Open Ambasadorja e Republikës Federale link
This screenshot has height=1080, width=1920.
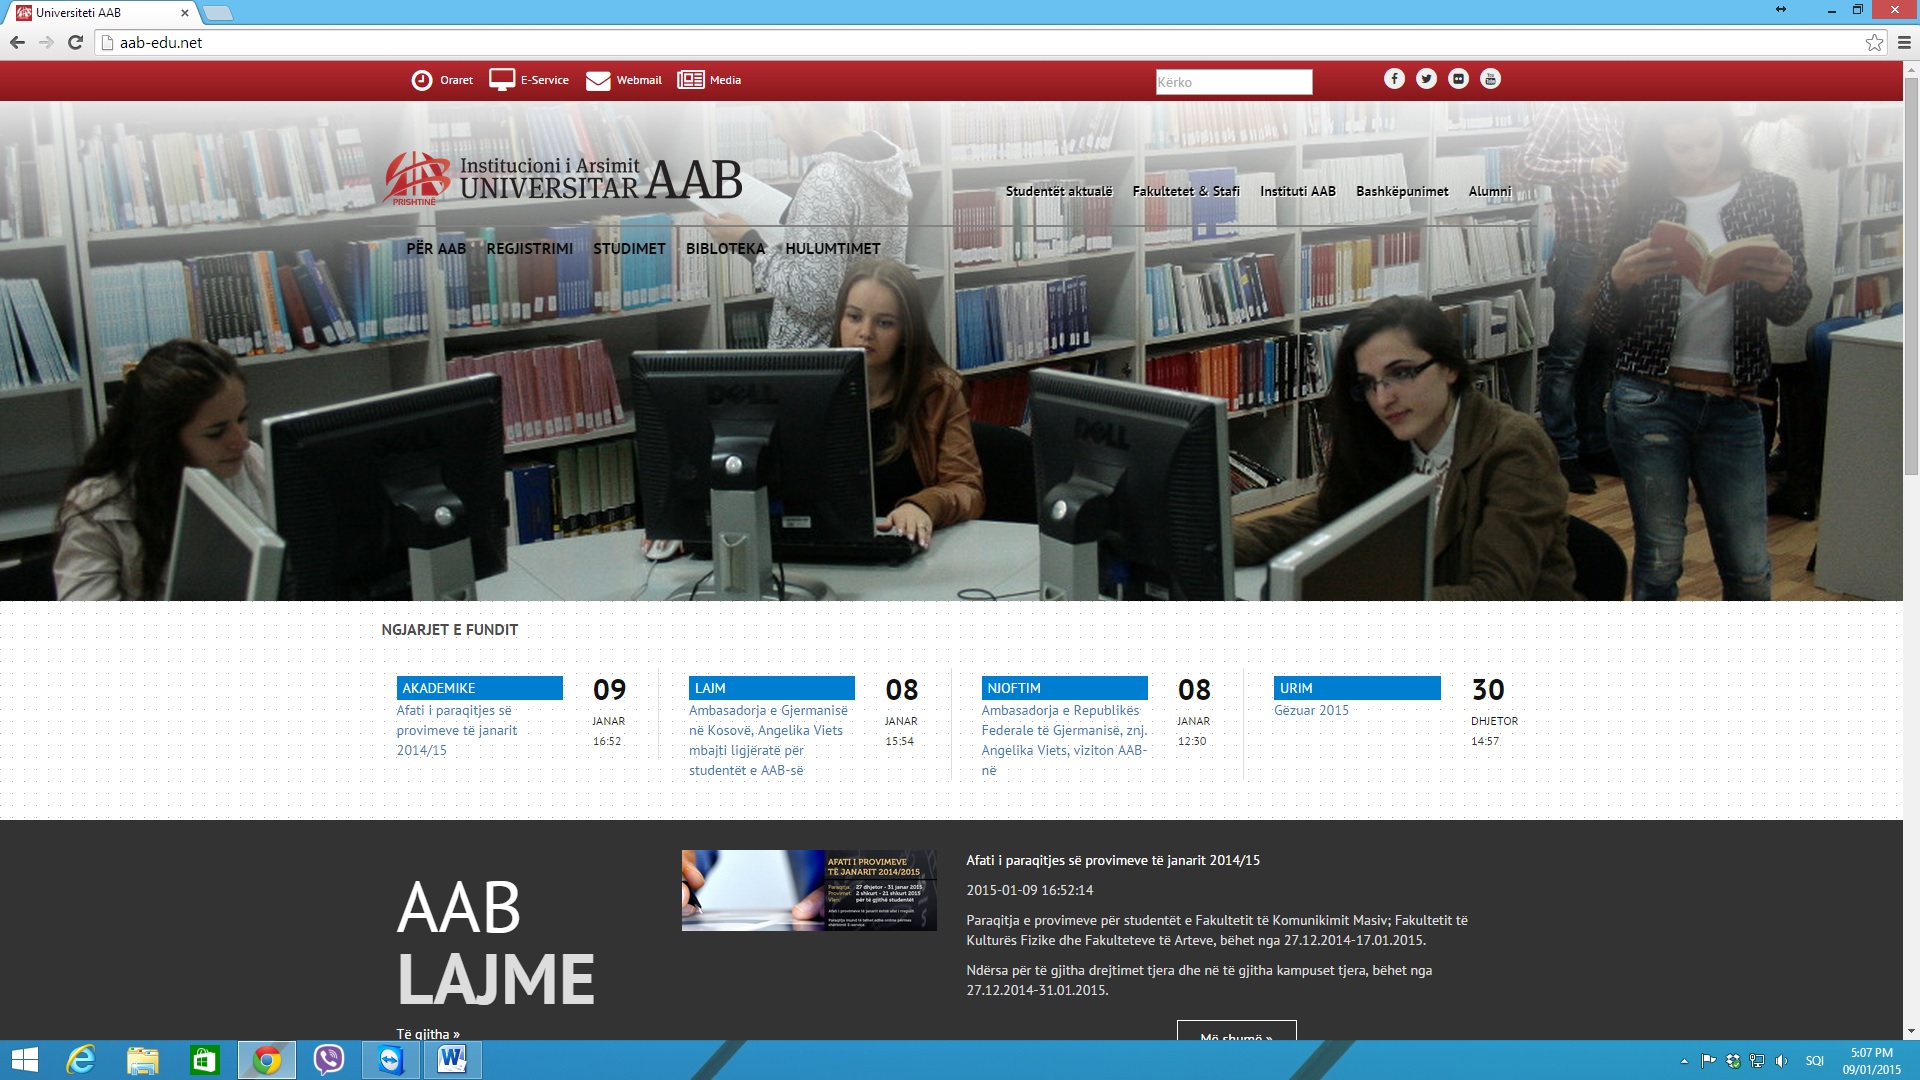tap(1065, 740)
